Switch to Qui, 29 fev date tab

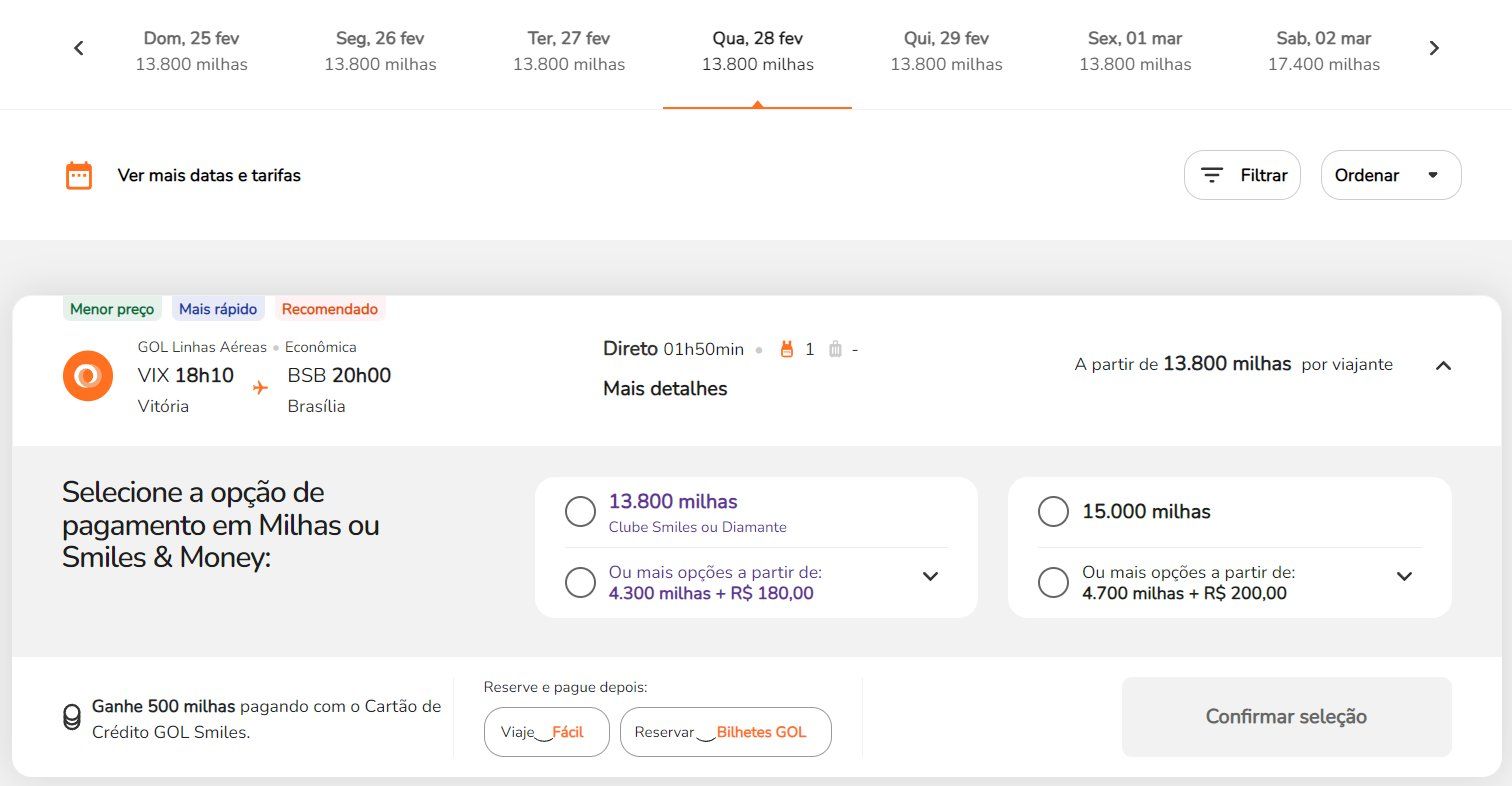pos(946,52)
